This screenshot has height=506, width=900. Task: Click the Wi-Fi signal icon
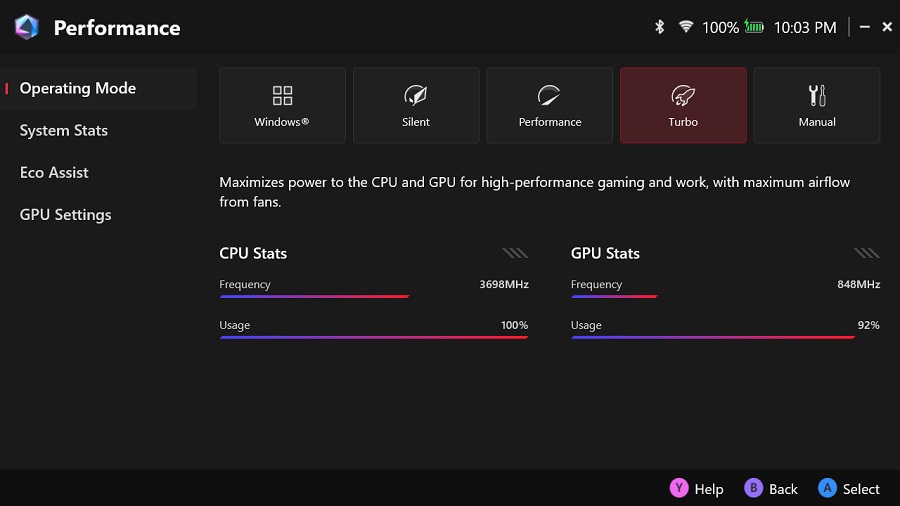click(x=686, y=28)
